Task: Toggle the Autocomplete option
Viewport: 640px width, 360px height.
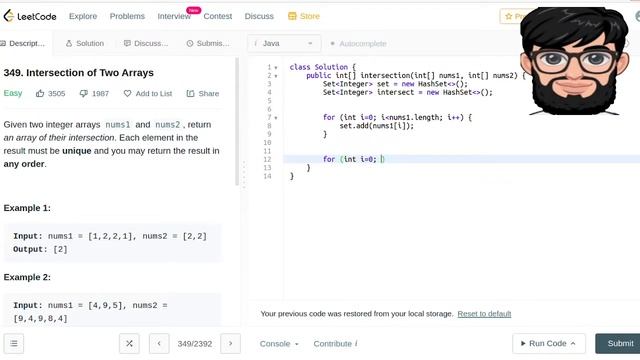Action: [x=358, y=43]
